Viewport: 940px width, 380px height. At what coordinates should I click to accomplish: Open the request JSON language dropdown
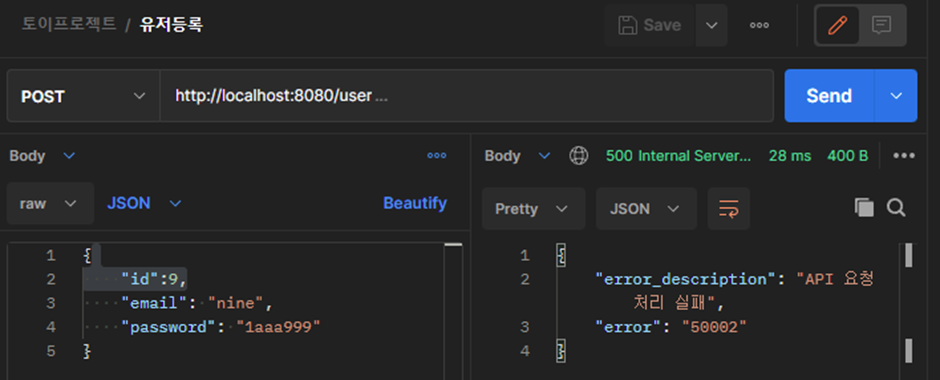tap(144, 203)
